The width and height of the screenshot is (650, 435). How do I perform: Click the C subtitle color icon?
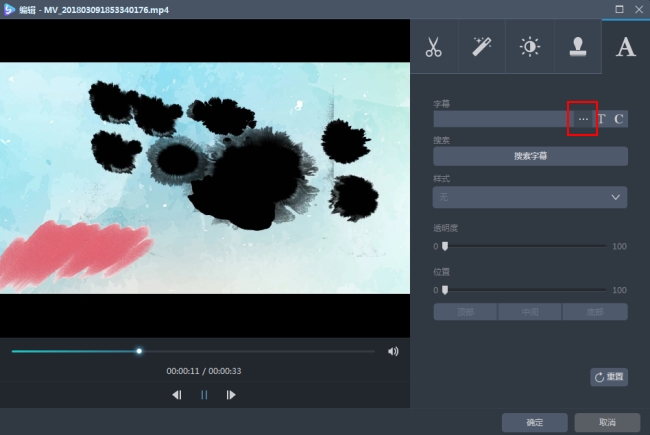[619, 119]
